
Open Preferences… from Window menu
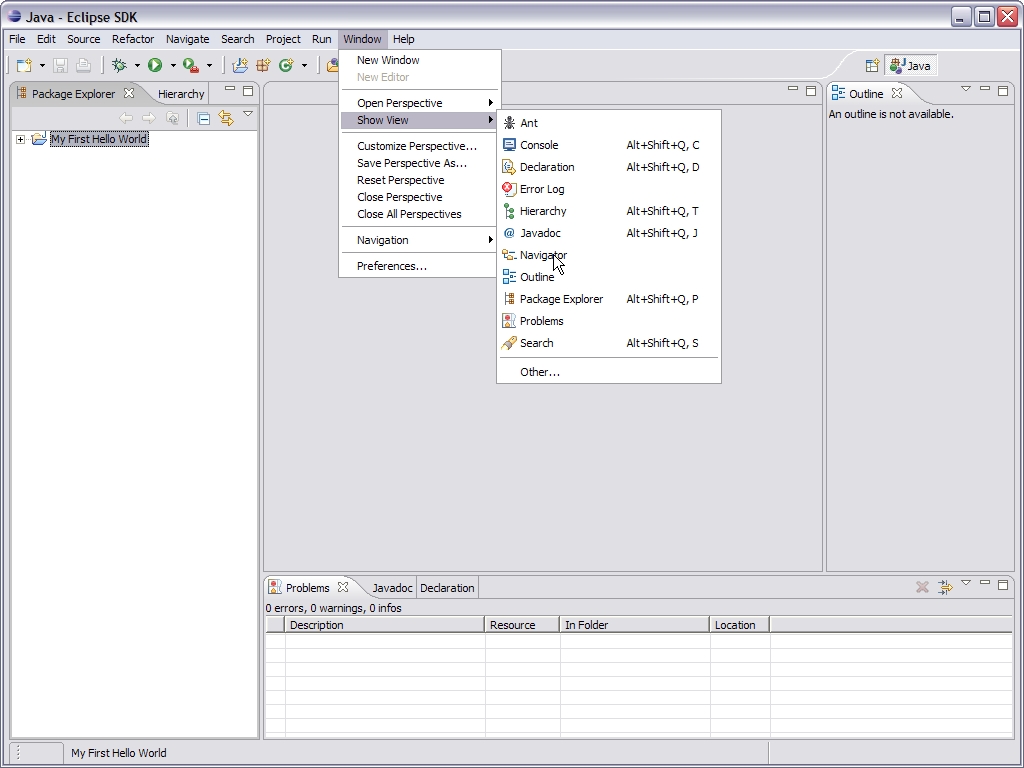tap(419, 266)
